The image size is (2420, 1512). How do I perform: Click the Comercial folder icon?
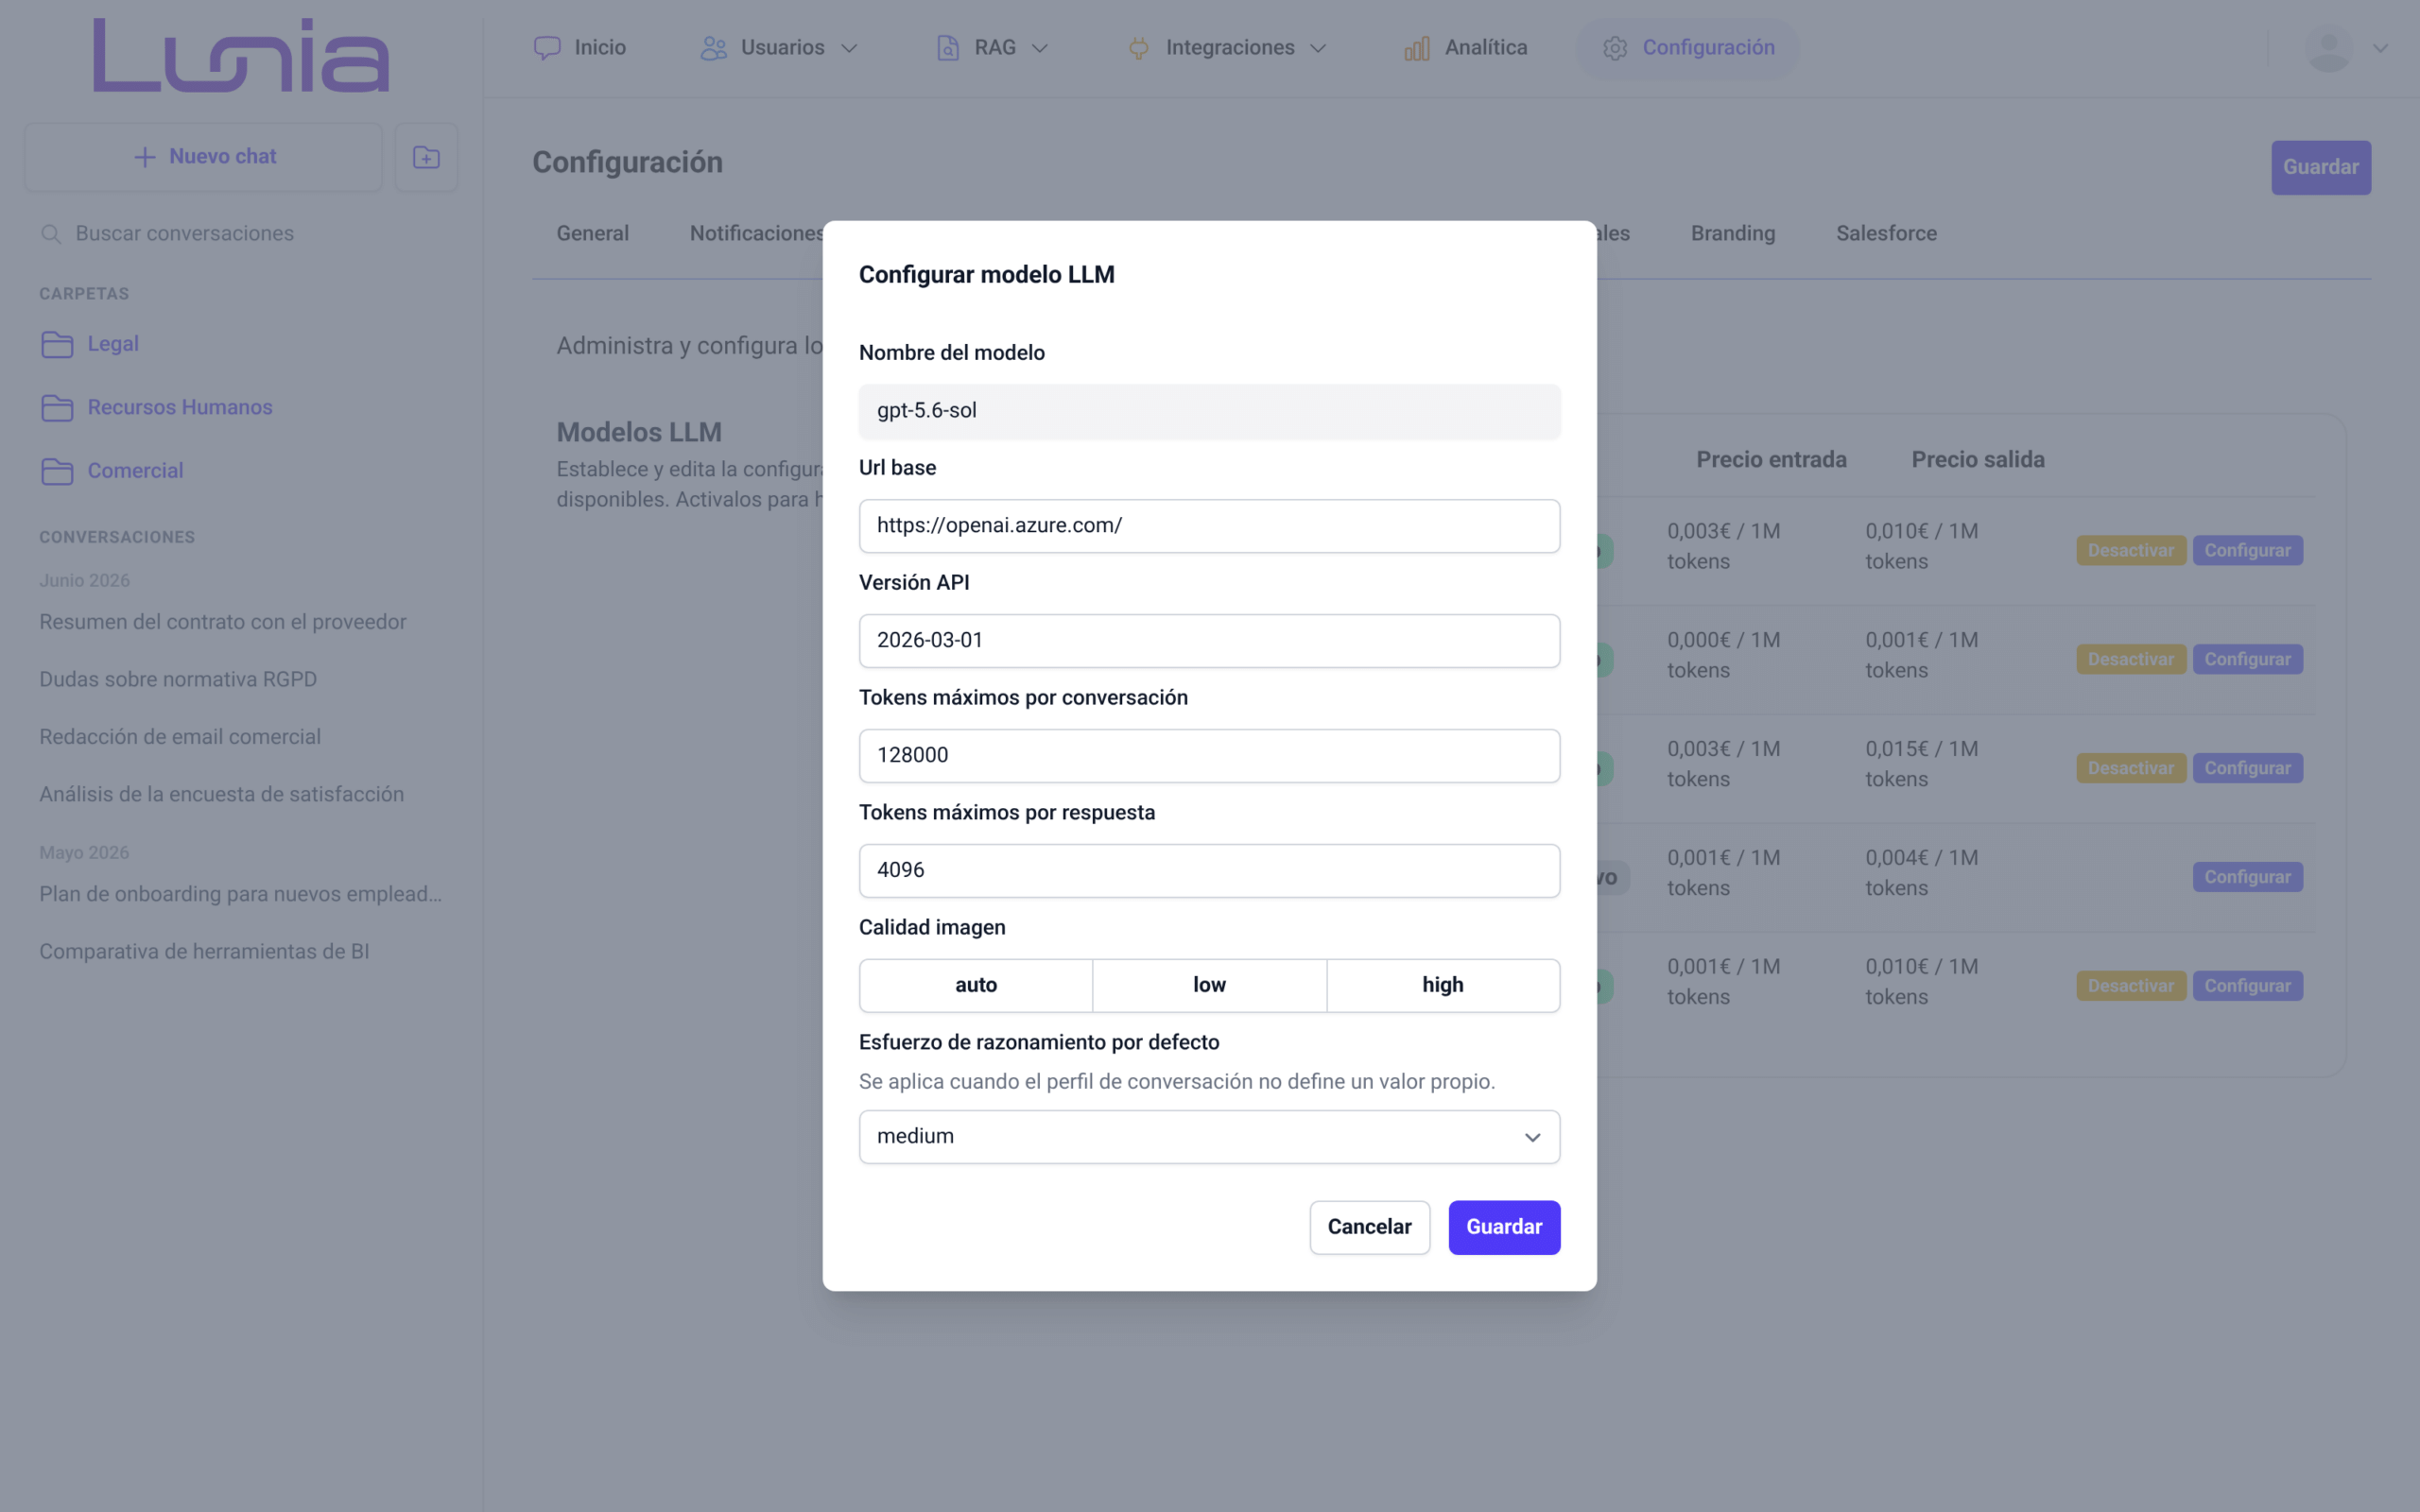coord(57,471)
